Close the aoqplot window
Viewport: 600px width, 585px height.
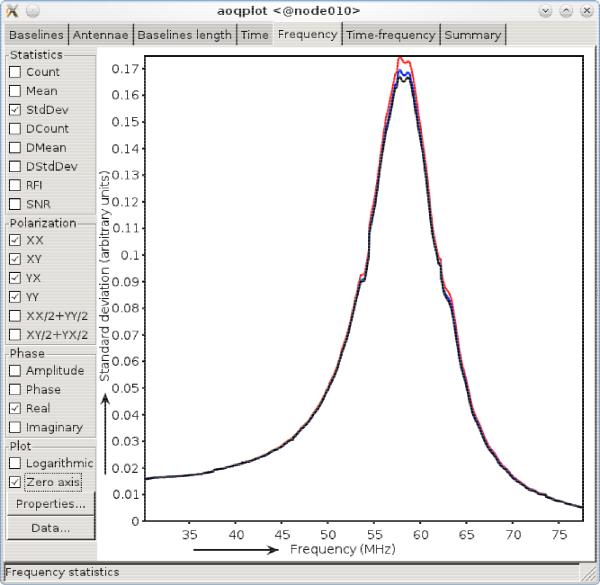586,11
